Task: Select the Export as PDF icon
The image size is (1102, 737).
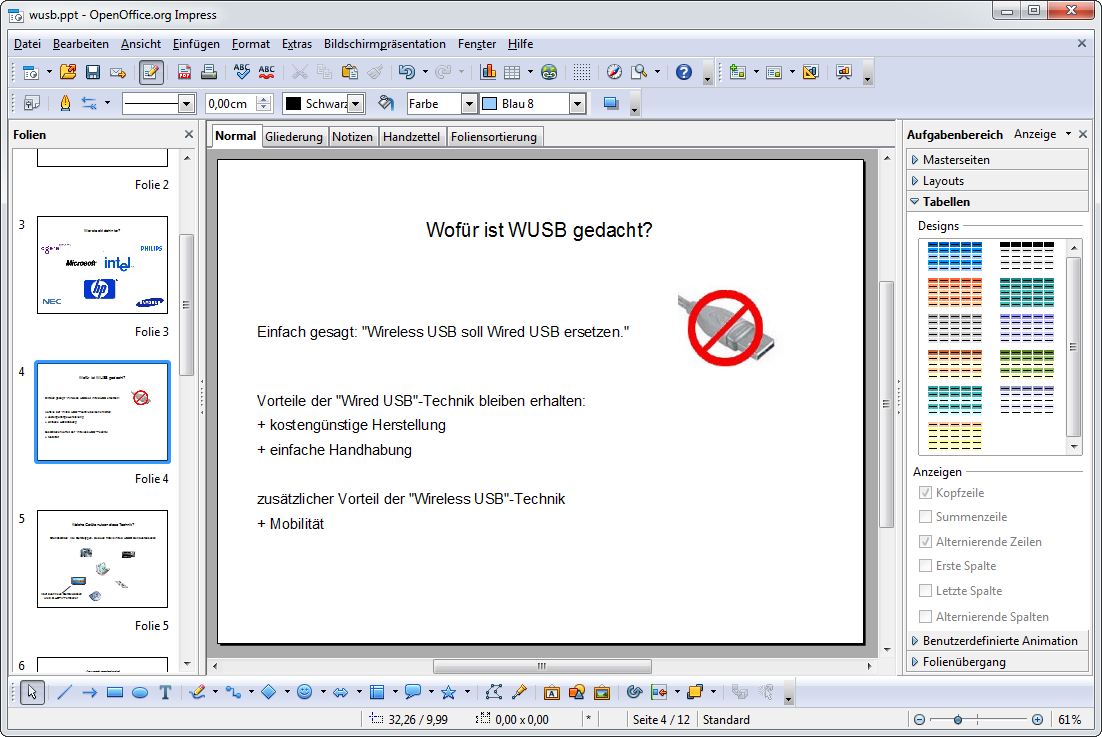Action: click(183, 70)
